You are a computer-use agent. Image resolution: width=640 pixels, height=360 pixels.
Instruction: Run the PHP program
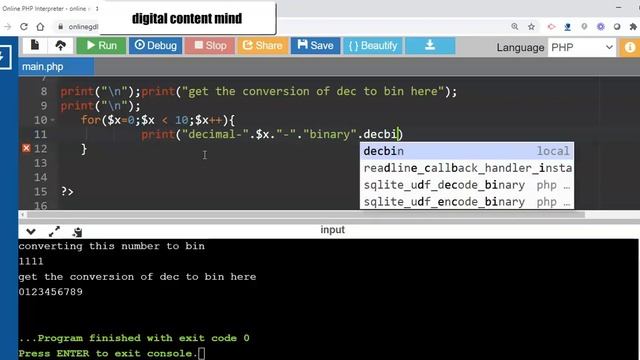[x=101, y=45]
